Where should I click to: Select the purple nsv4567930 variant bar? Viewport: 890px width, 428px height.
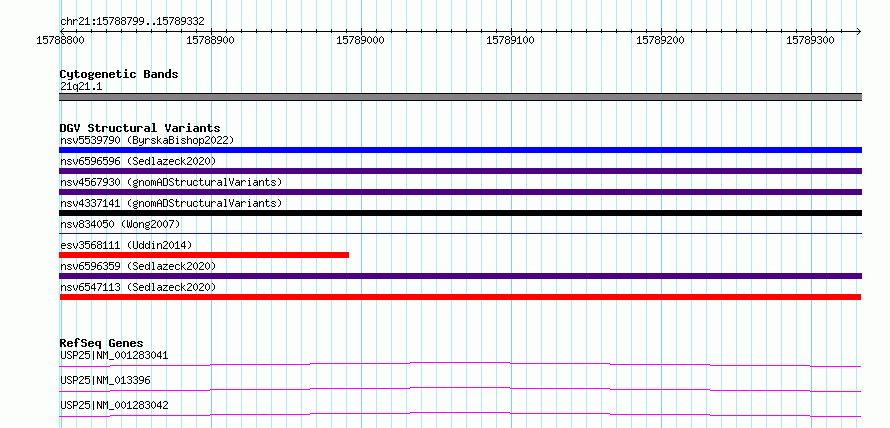tap(460, 192)
